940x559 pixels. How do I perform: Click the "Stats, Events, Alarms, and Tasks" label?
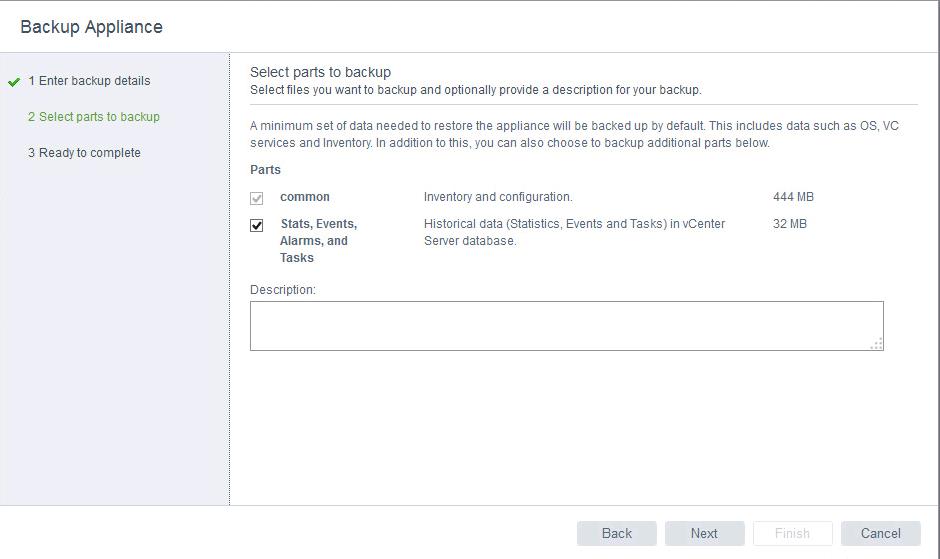318,240
